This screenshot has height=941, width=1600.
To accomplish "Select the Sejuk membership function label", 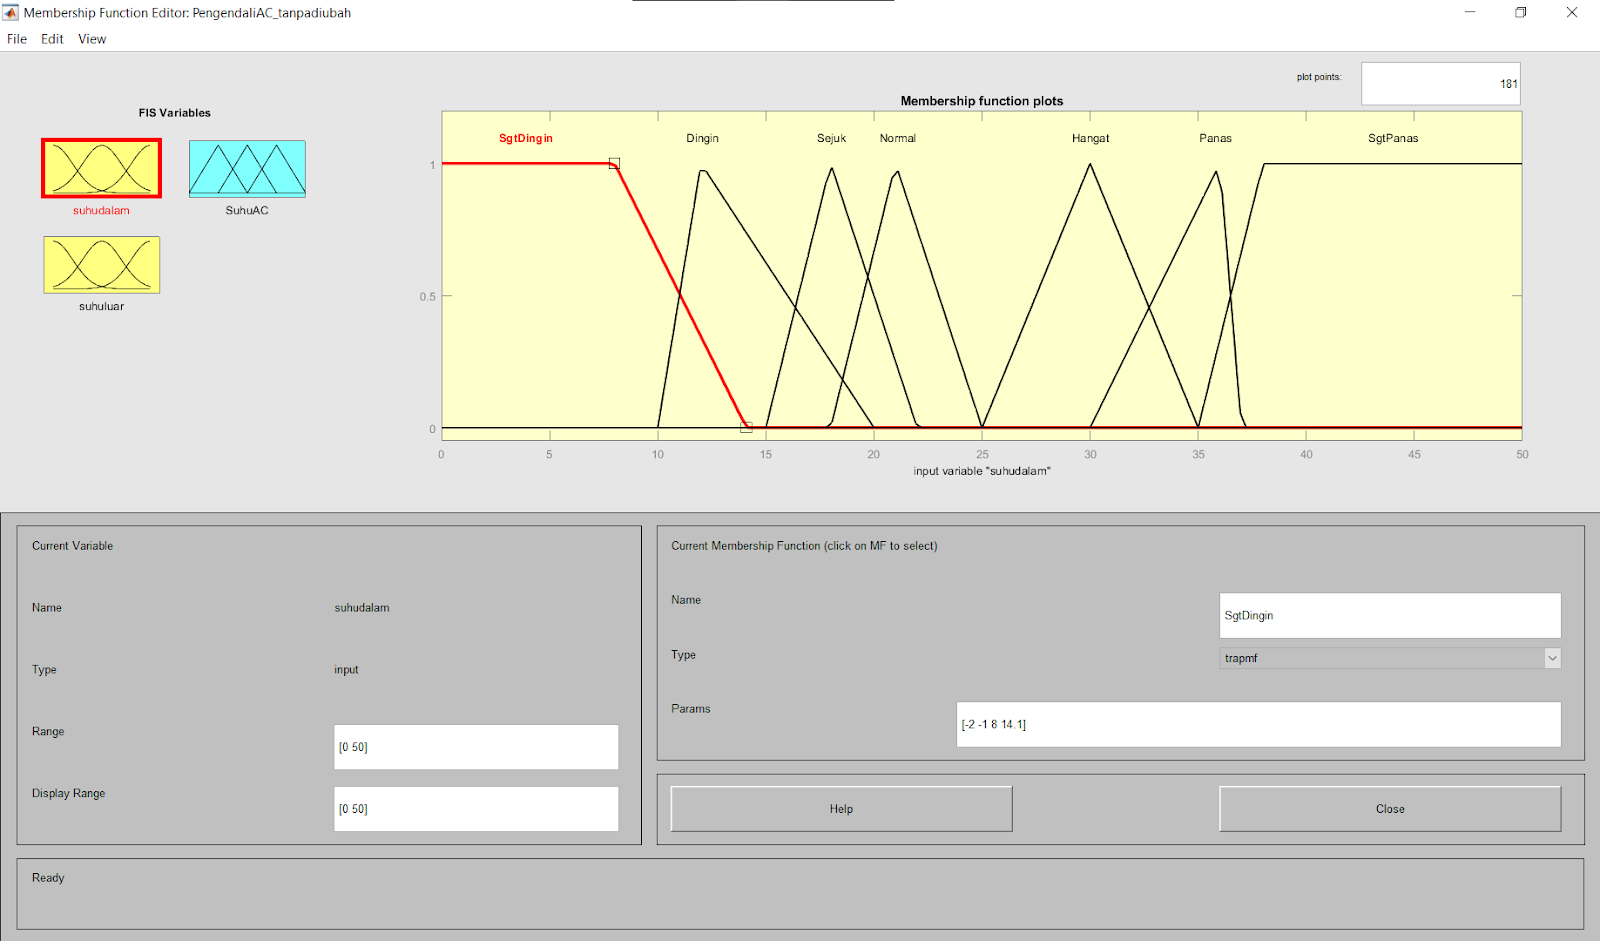I will tap(831, 138).
